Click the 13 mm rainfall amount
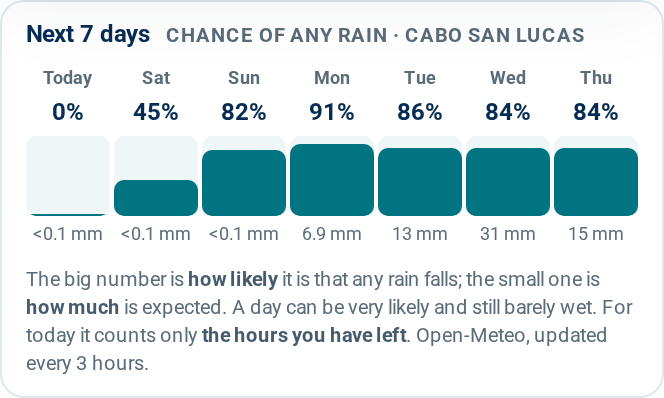This screenshot has width=664, height=398. (420, 234)
